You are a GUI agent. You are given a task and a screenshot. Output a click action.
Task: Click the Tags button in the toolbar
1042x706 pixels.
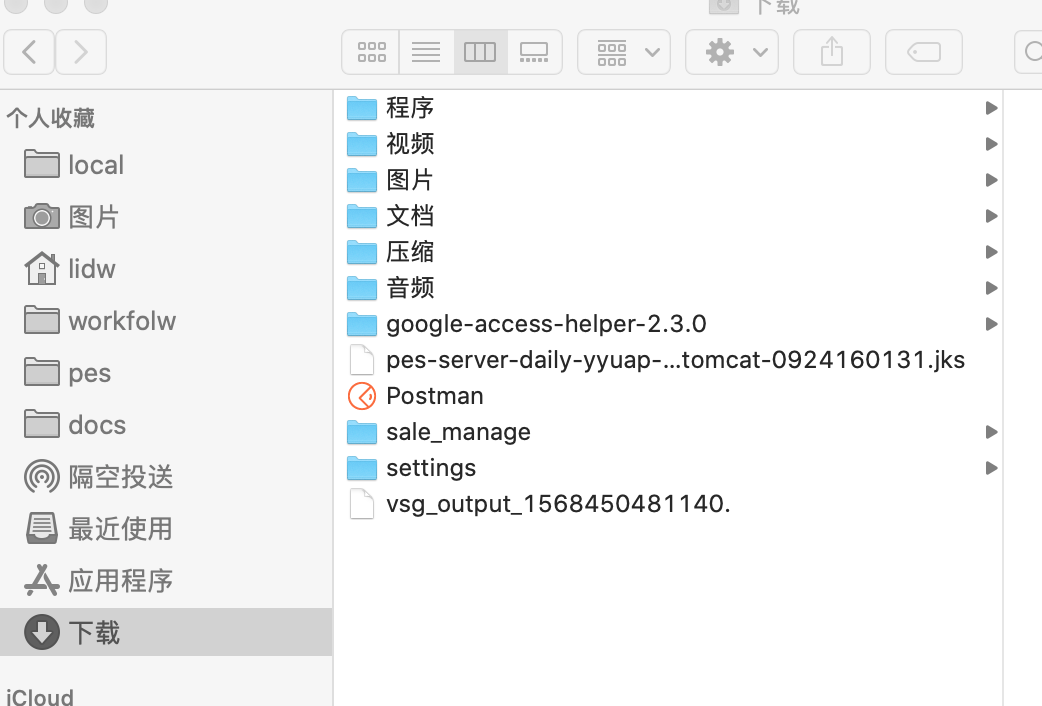(923, 52)
